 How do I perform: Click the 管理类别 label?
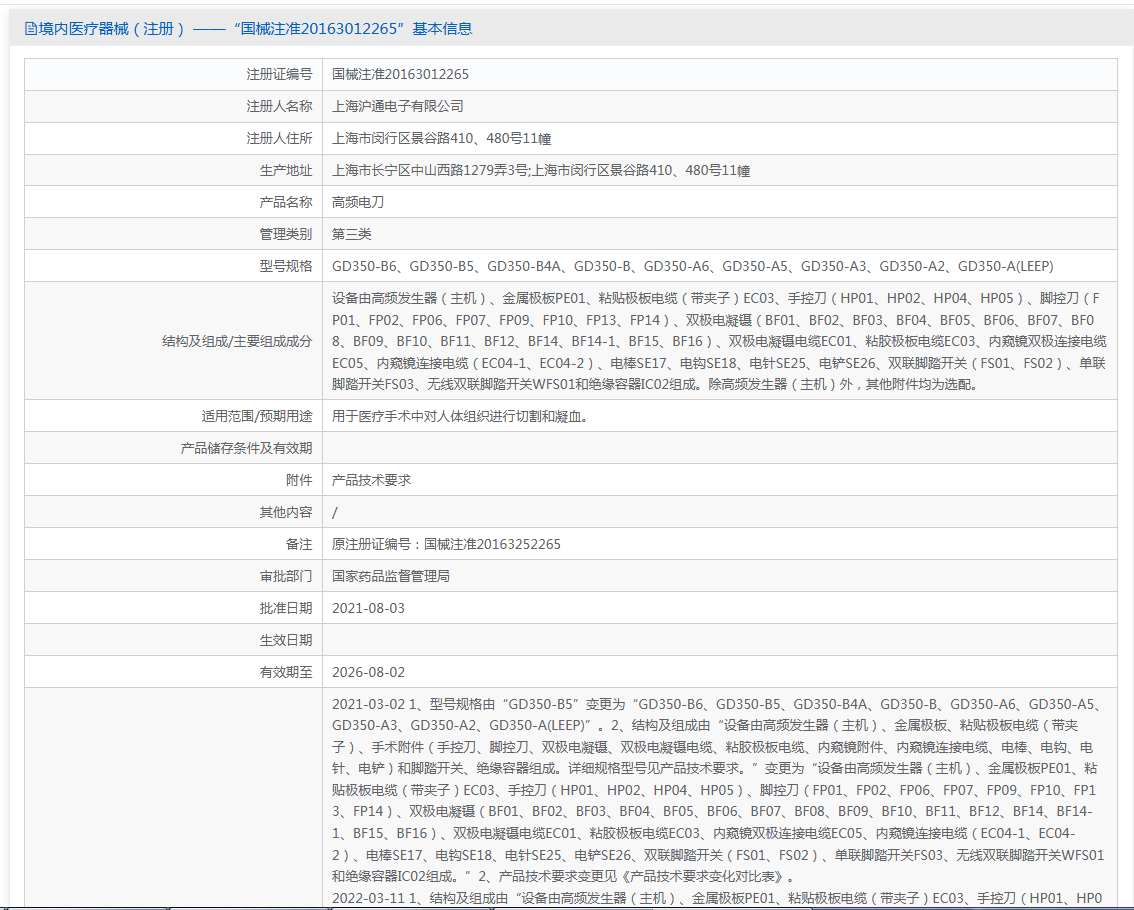coord(286,234)
